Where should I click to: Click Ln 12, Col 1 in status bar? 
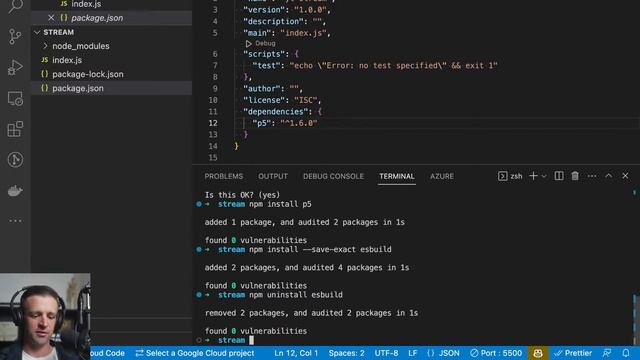296,353
